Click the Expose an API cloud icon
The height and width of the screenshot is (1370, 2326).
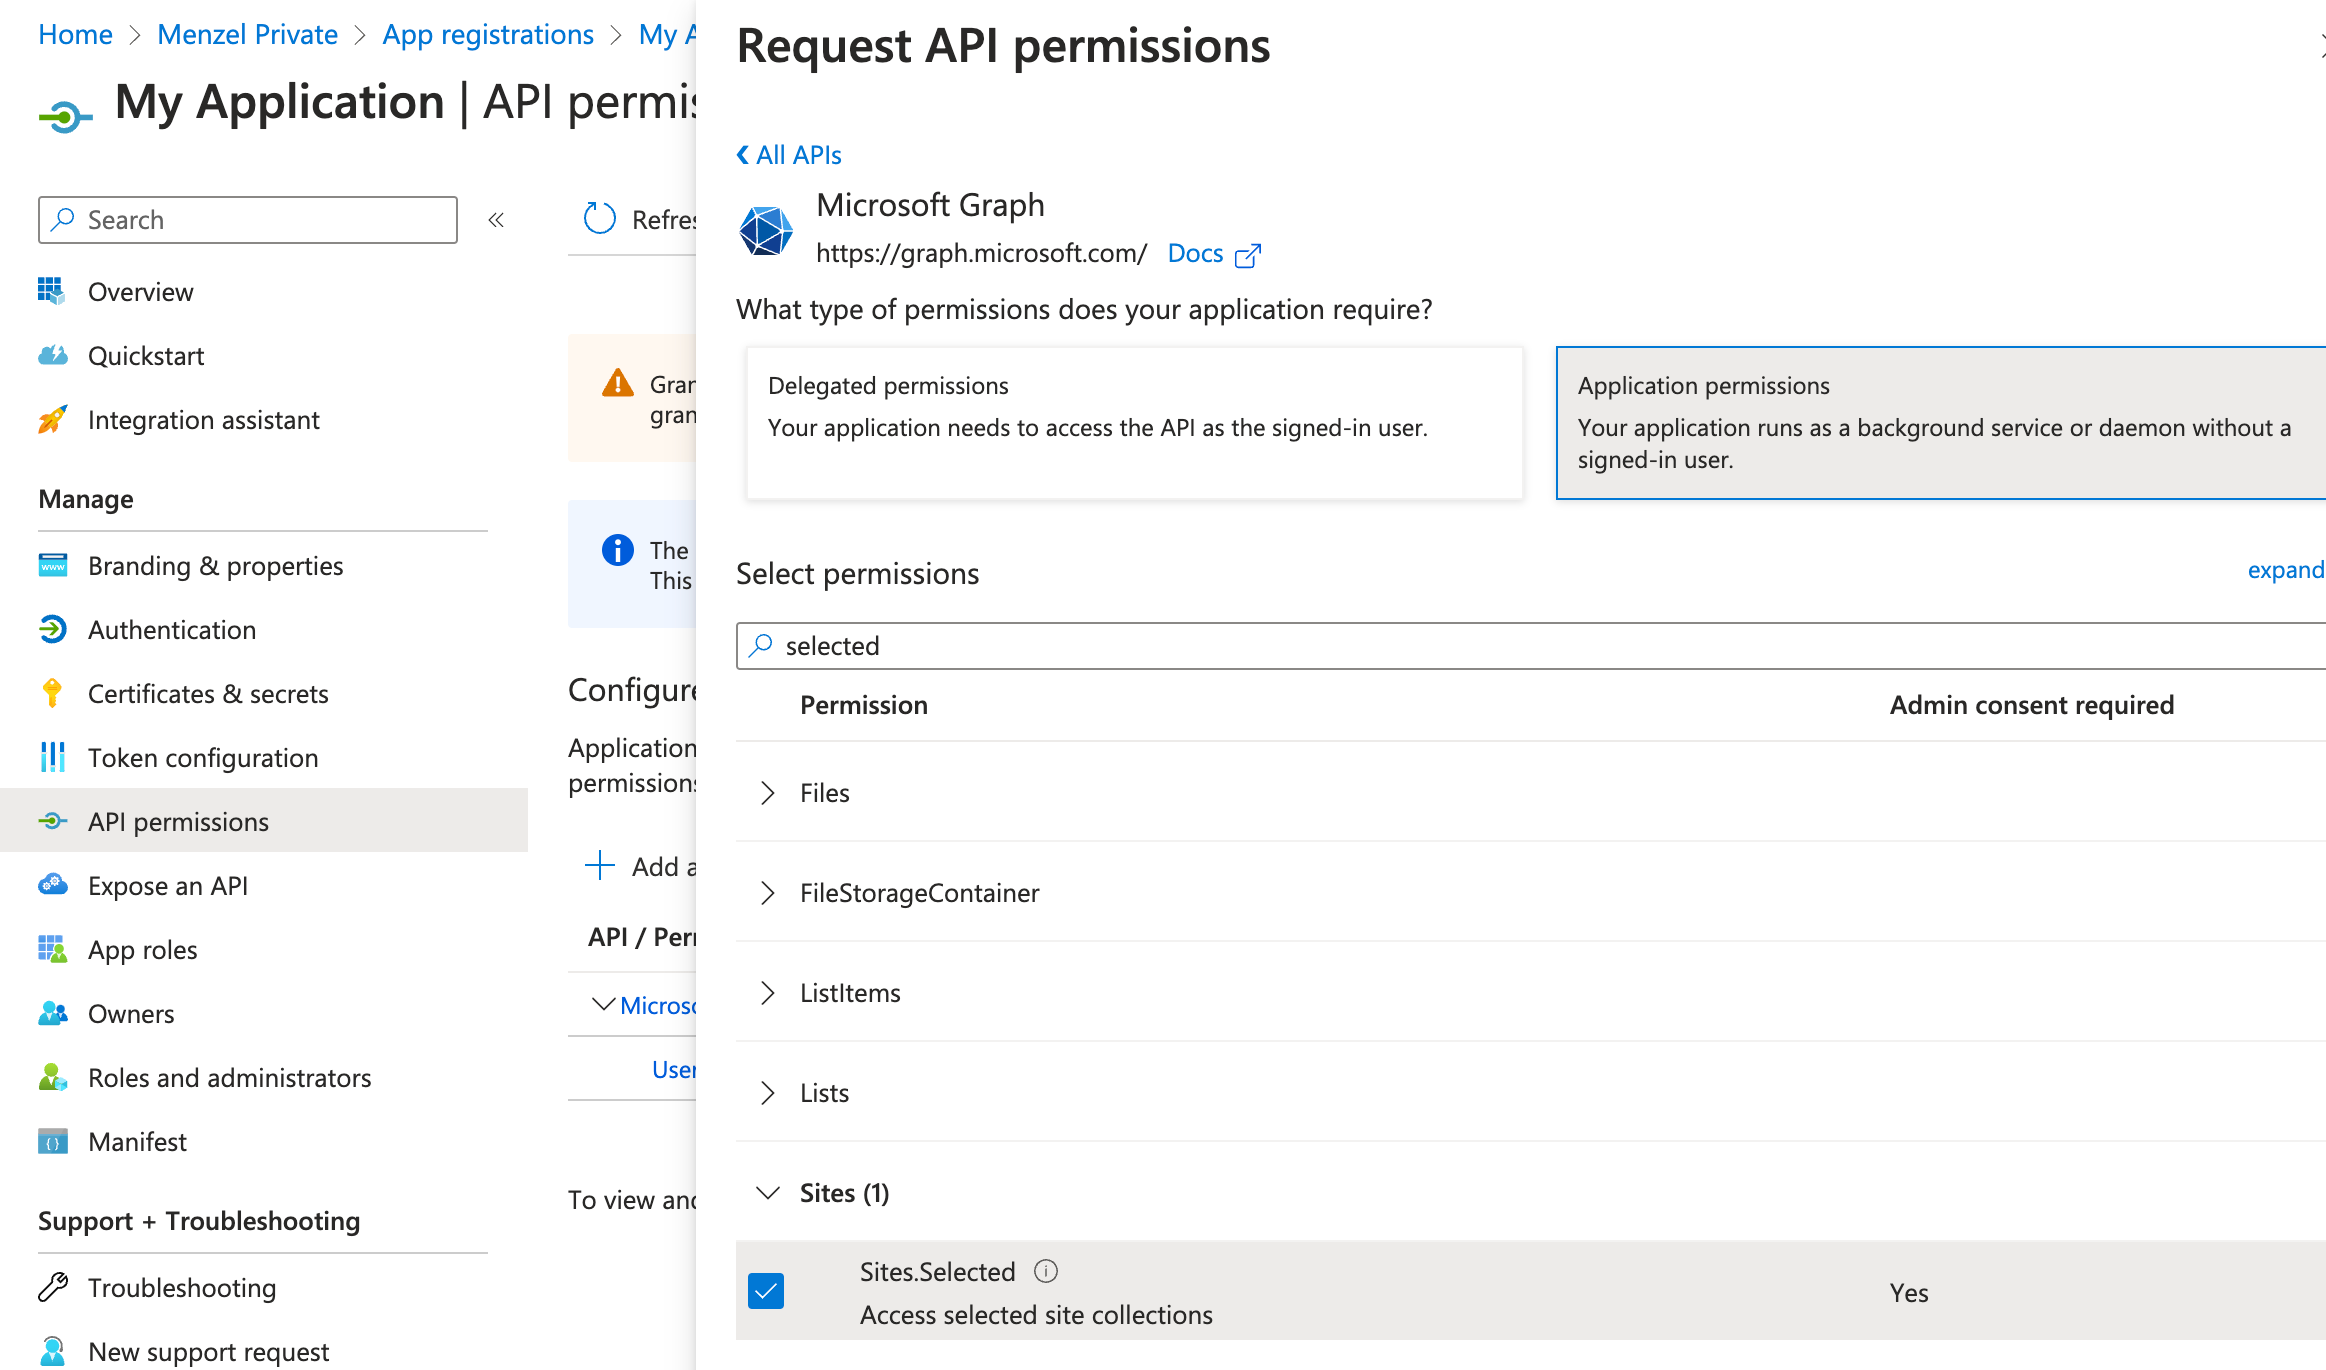[x=53, y=886]
